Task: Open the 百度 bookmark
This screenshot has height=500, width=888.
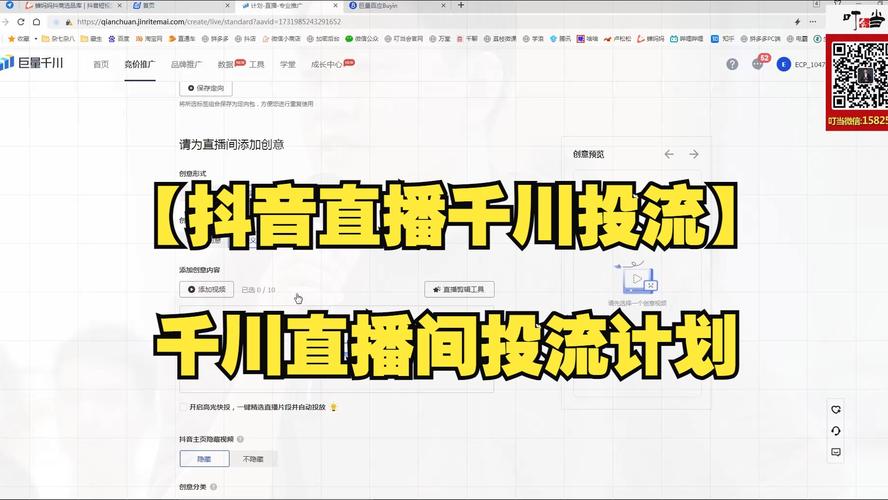Action: [x=119, y=39]
